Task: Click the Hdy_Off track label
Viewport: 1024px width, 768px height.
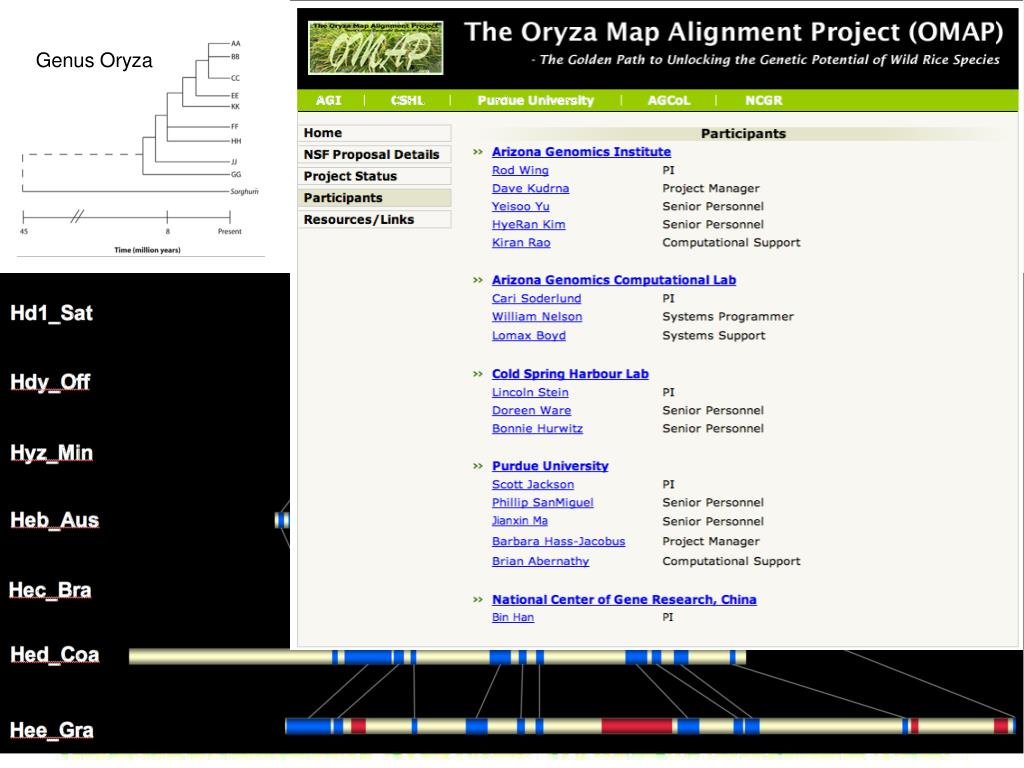Action: coord(50,382)
